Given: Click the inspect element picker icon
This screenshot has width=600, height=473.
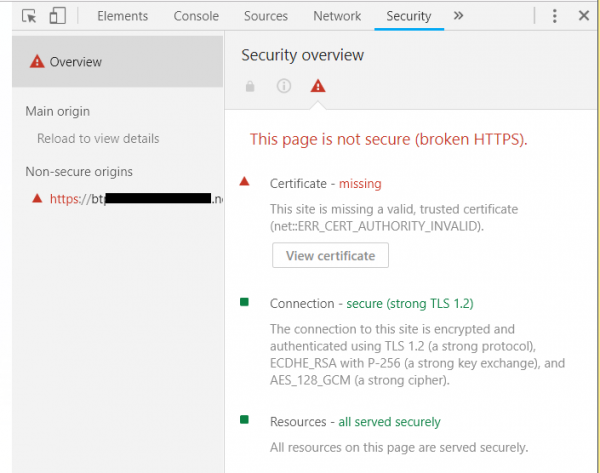Looking at the screenshot, I should [x=29, y=16].
